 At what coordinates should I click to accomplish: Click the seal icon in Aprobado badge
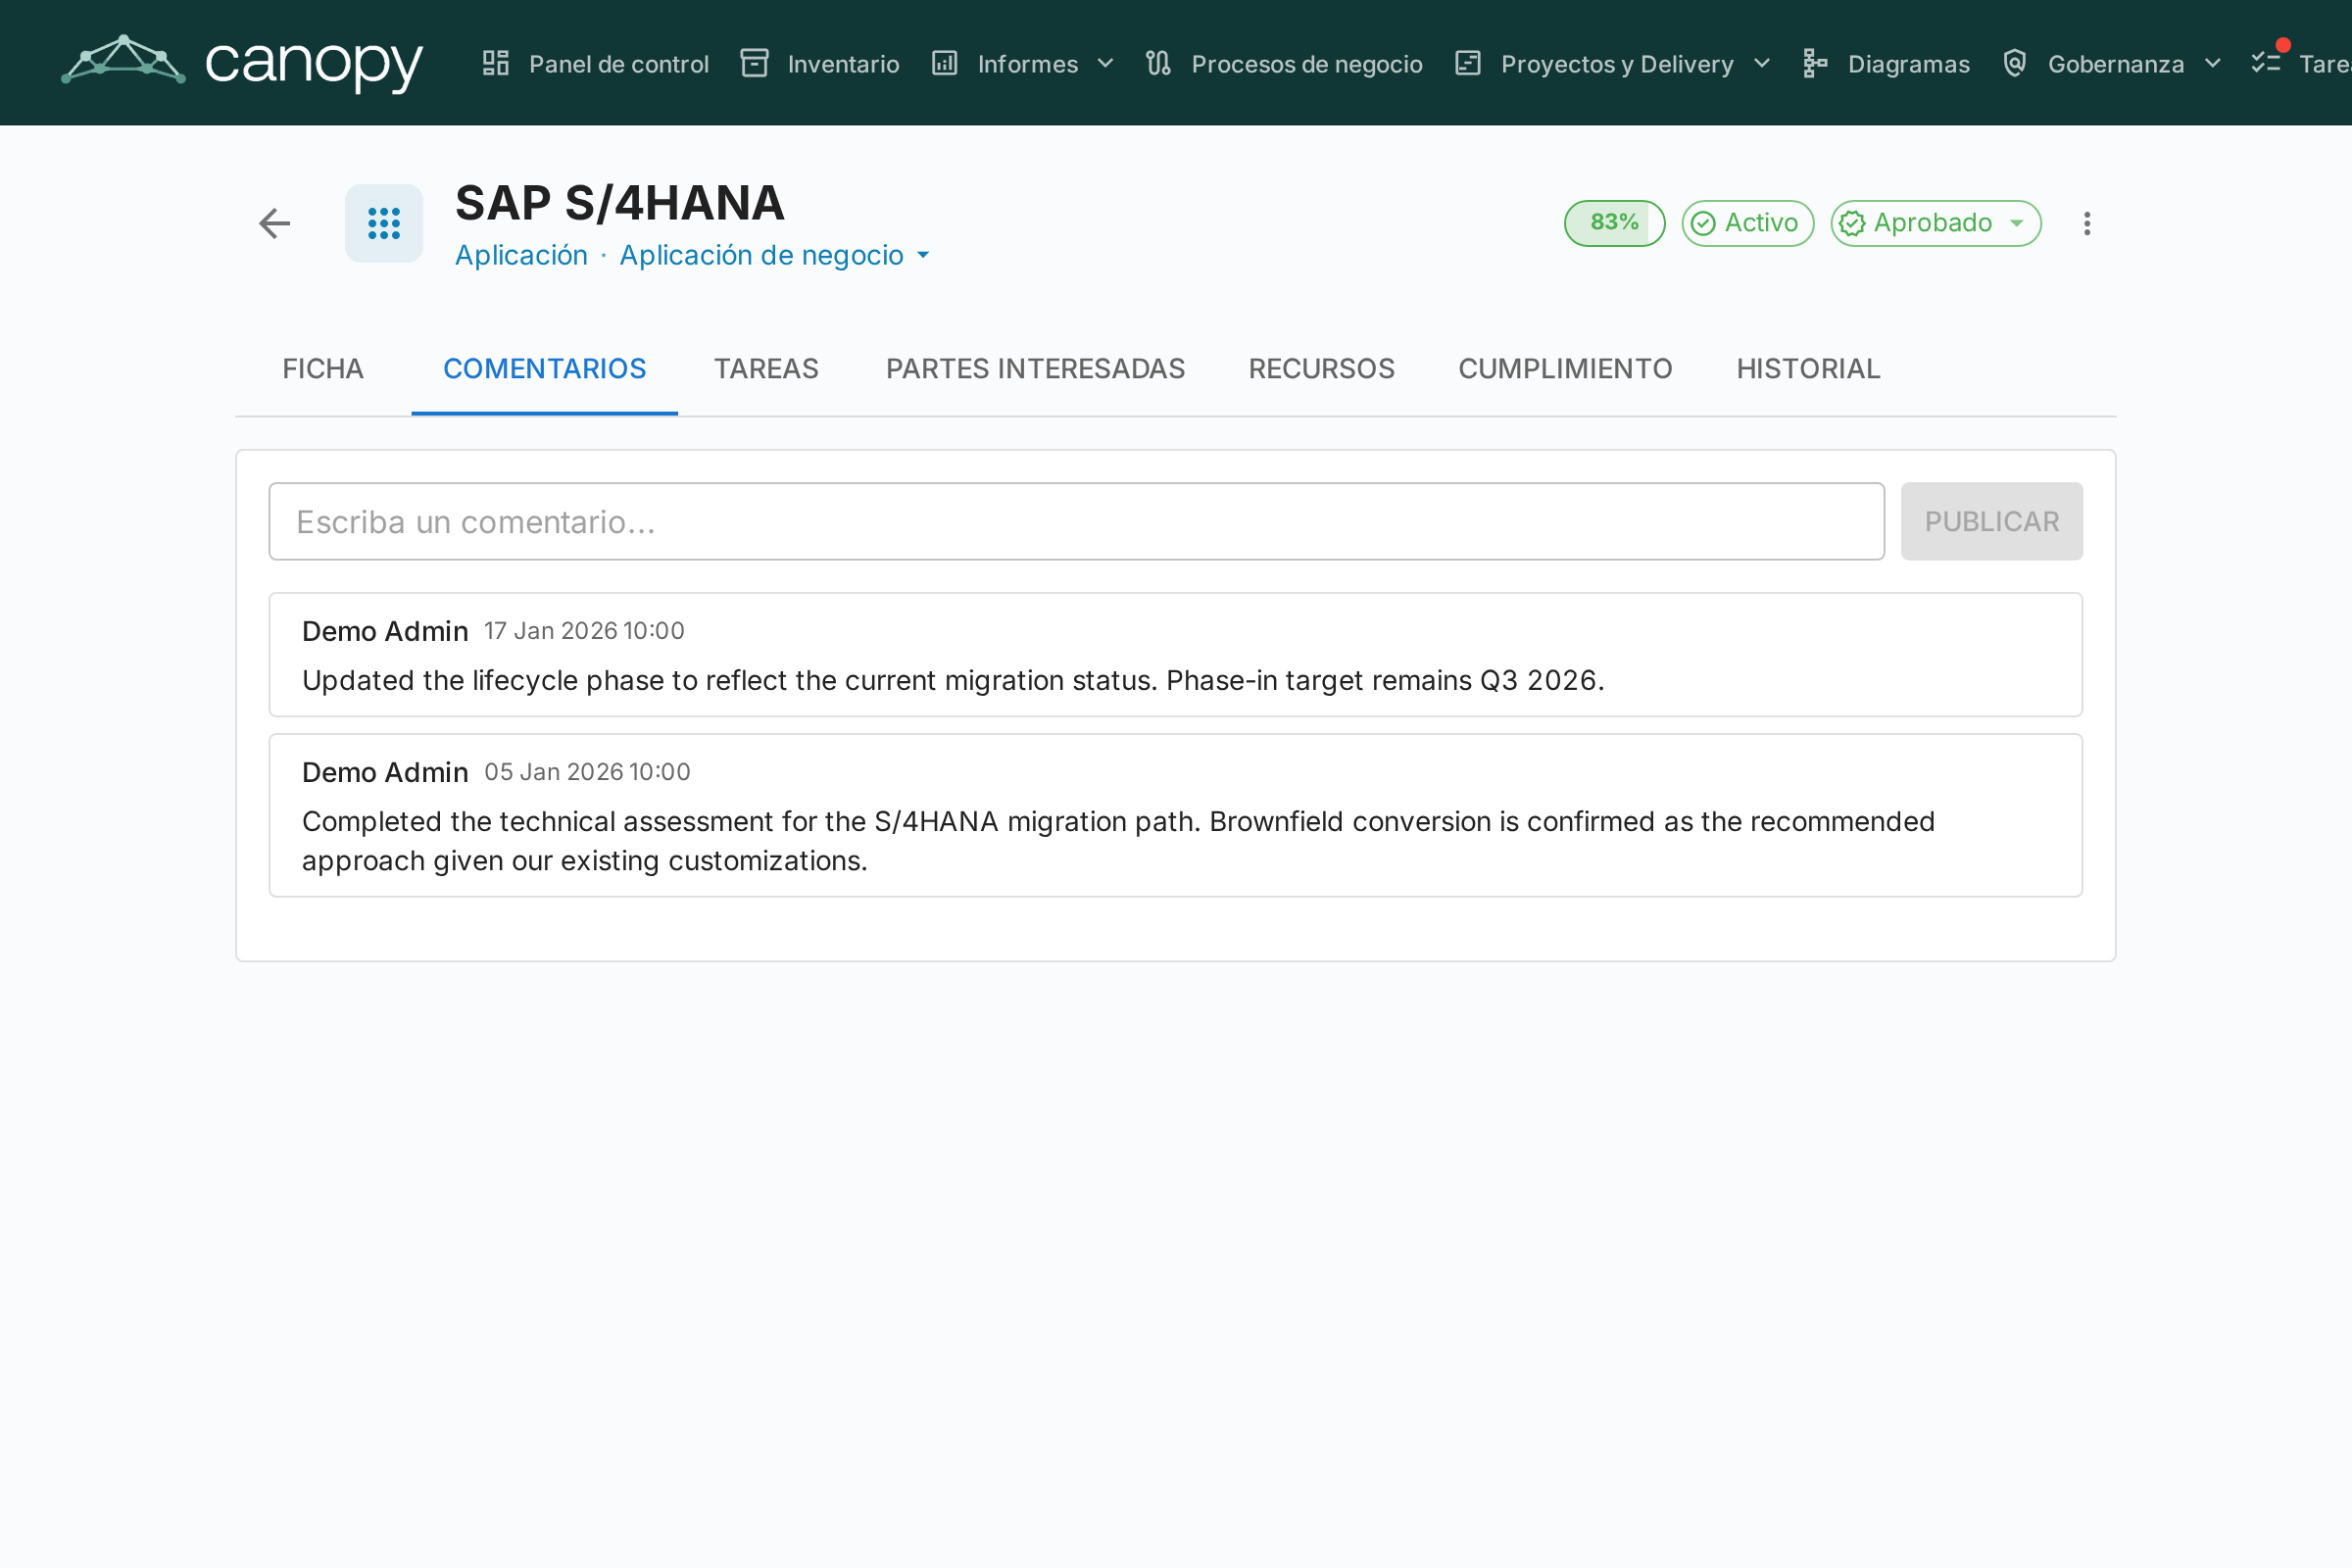click(1852, 223)
